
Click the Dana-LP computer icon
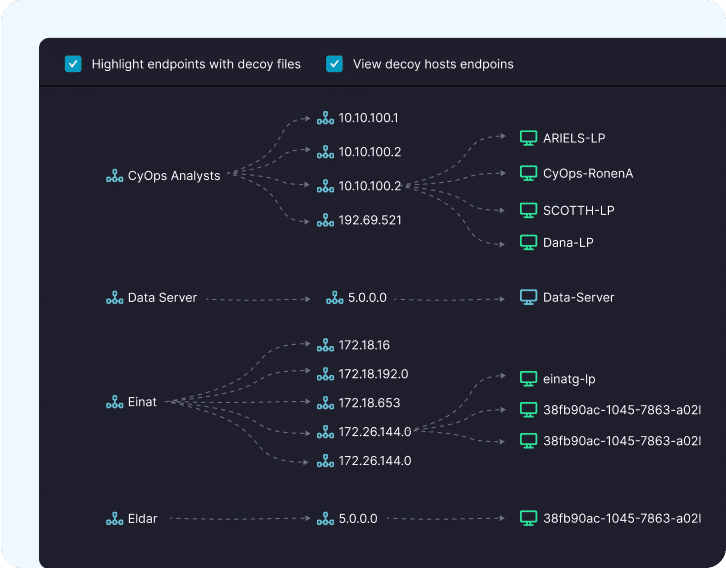[x=529, y=242]
